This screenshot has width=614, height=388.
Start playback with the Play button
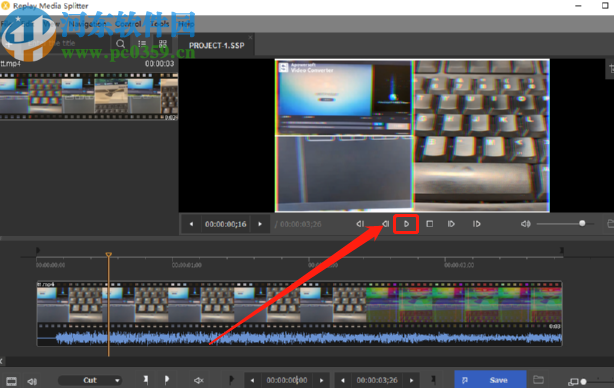(x=406, y=224)
